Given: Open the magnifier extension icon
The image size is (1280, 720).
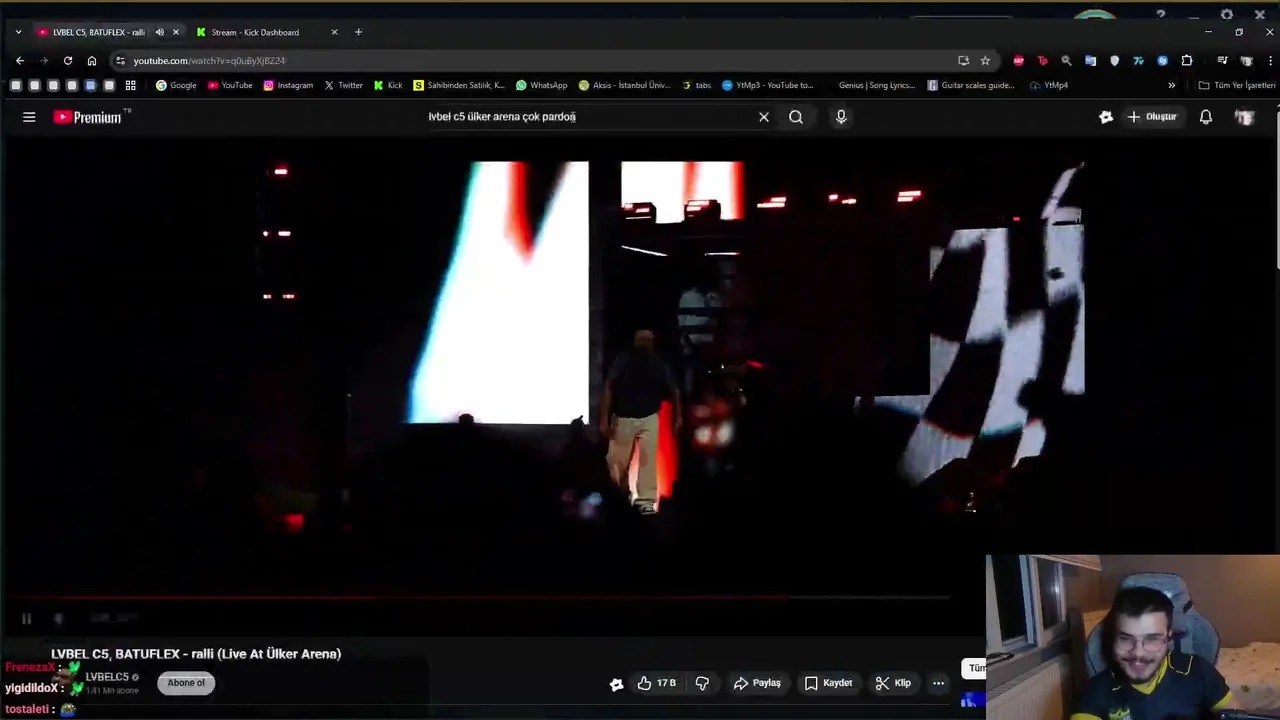Looking at the screenshot, I should [1066, 61].
